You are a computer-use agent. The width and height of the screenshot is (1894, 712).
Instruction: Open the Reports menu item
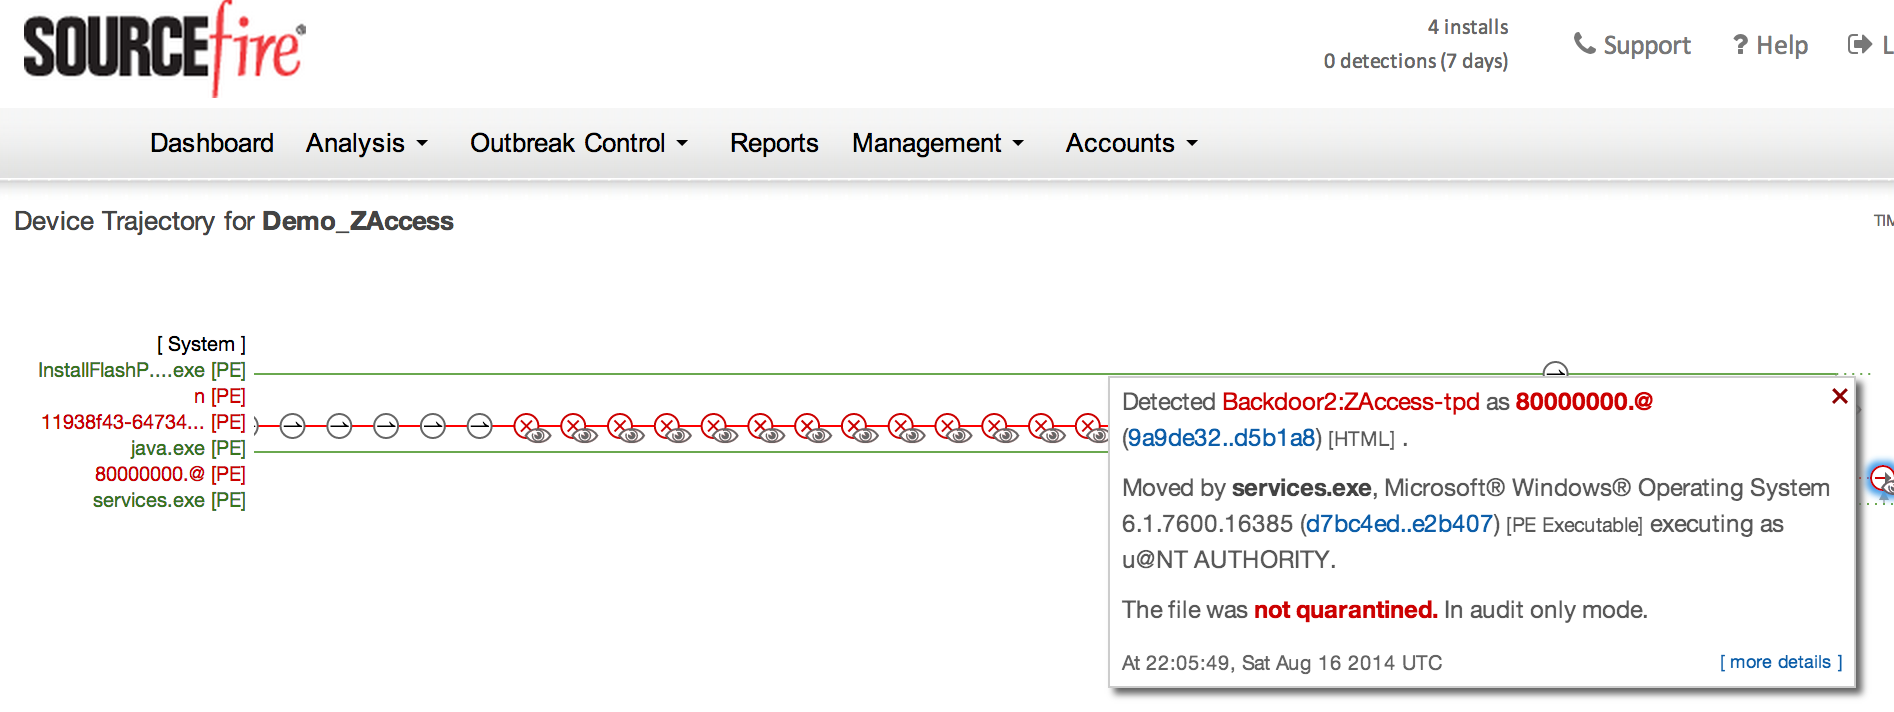[x=774, y=143]
